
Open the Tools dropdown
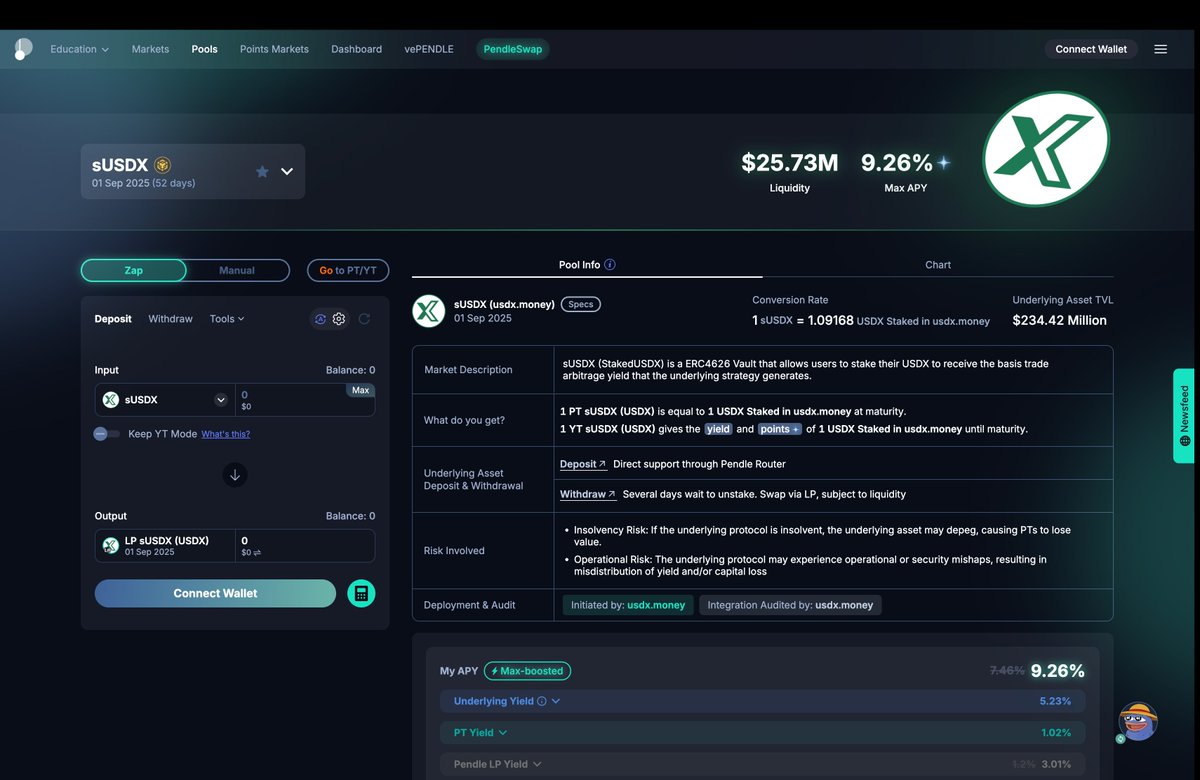coord(227,319)
